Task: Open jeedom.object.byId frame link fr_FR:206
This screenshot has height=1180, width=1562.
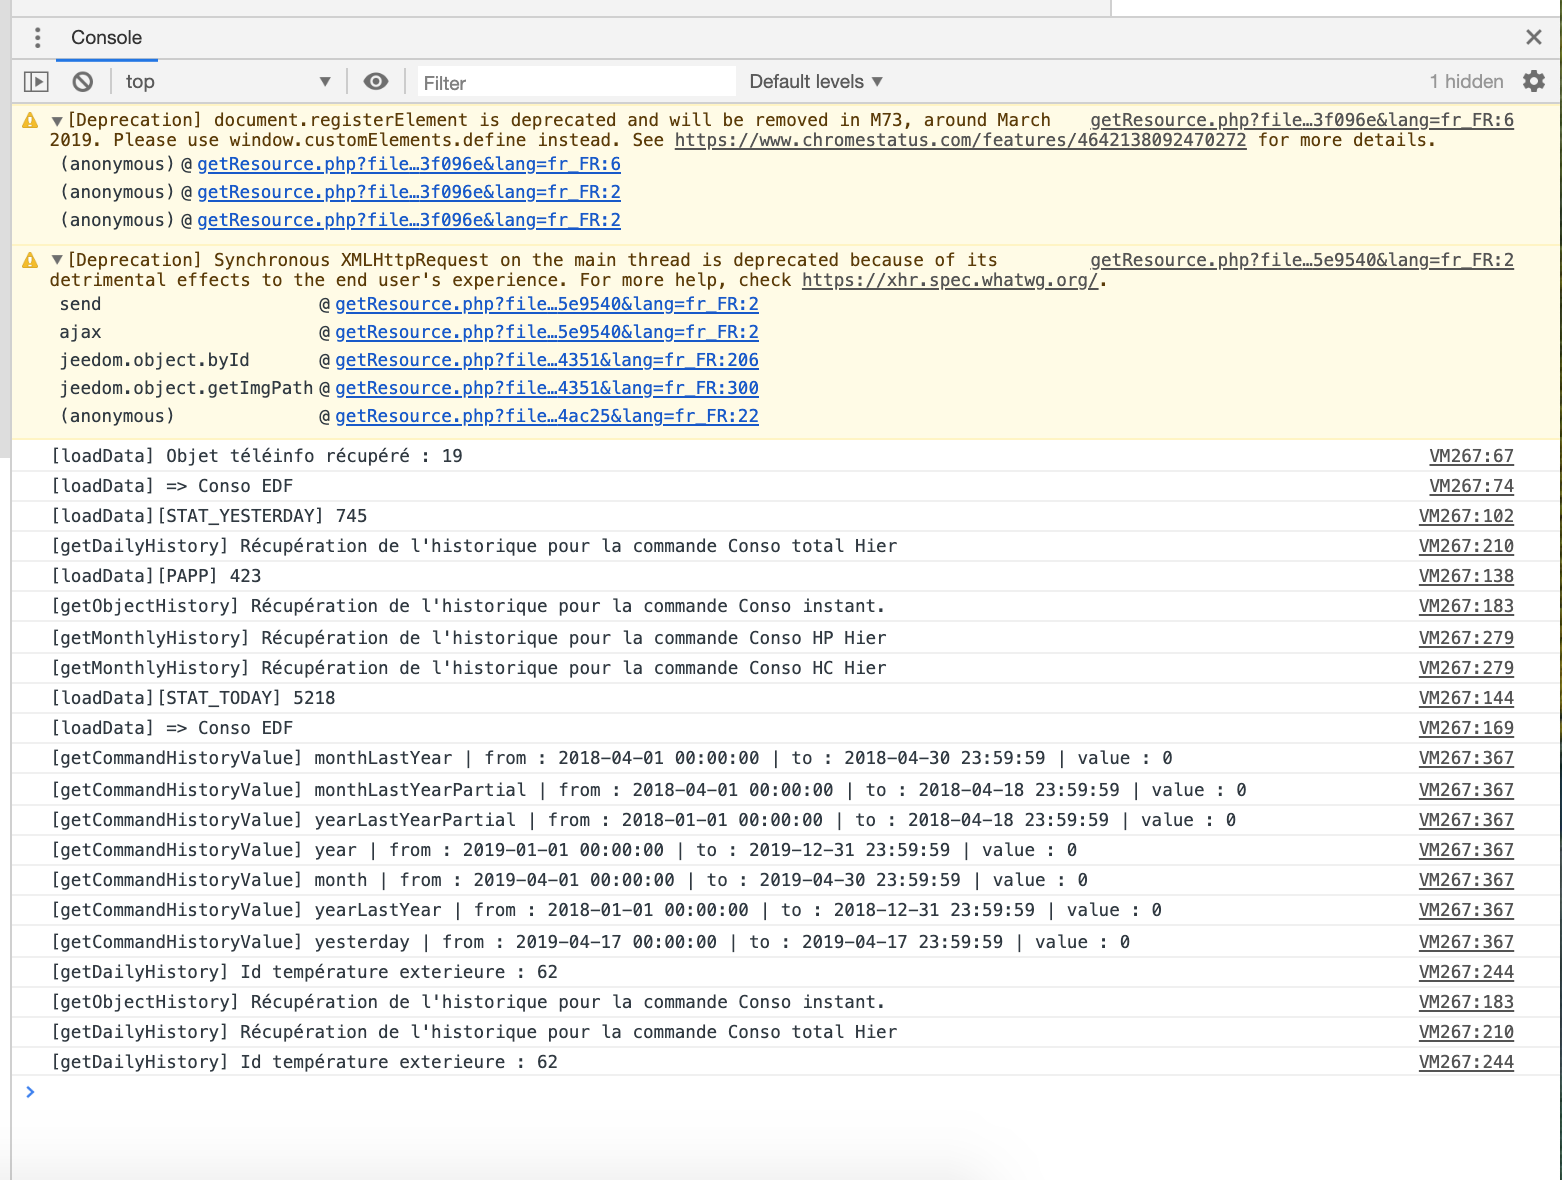Action: point(547,360)
